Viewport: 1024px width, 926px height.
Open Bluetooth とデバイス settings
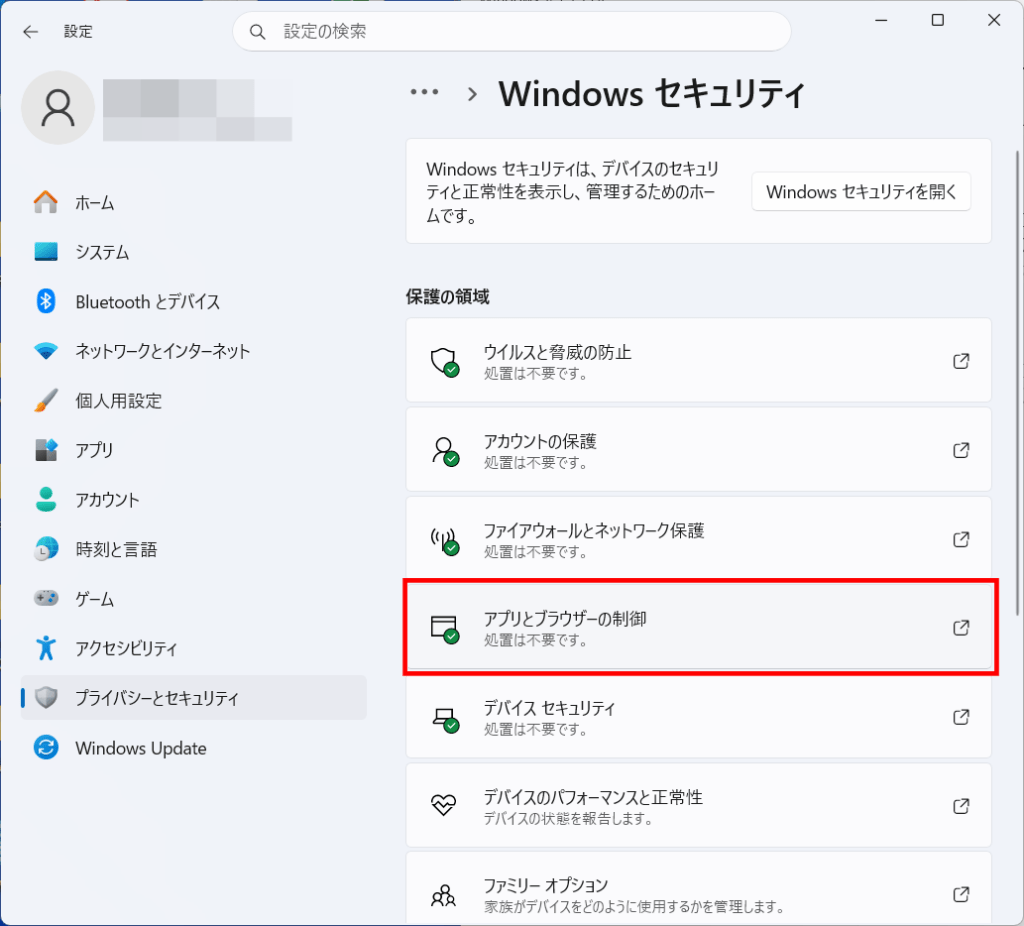(147, 302)
